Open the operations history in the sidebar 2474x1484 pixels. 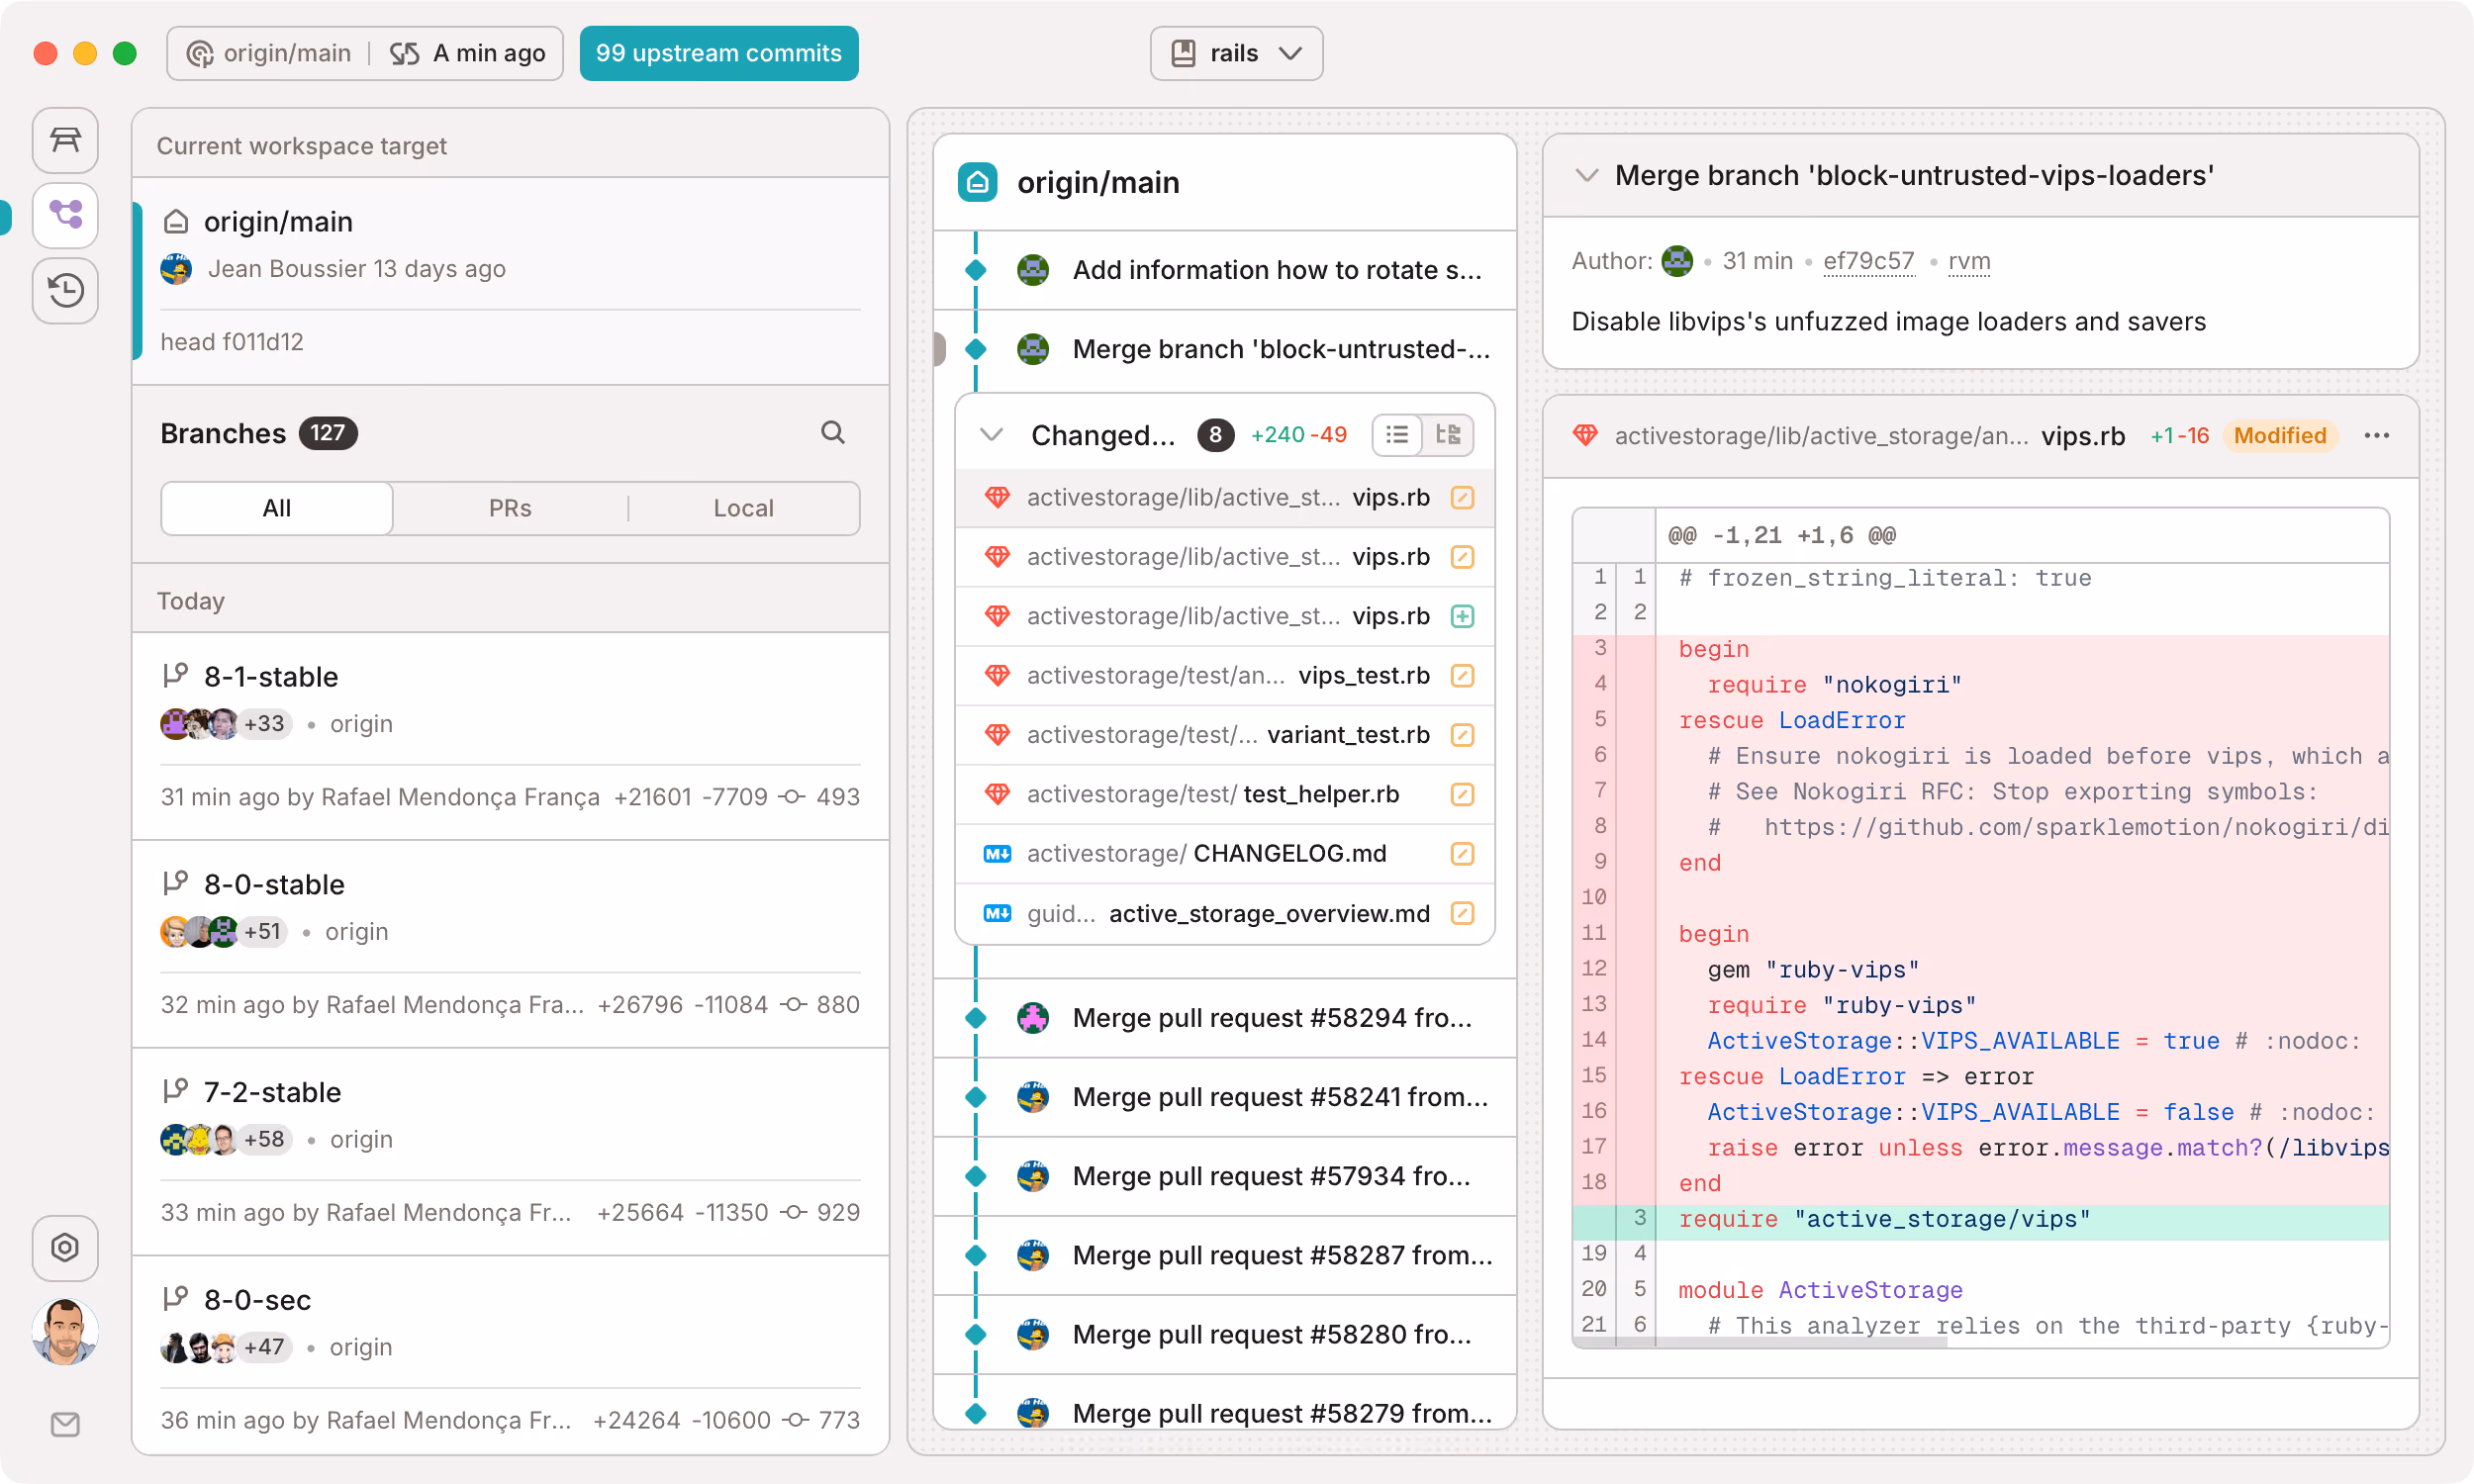pyautogui.click(x=65, y=290)
